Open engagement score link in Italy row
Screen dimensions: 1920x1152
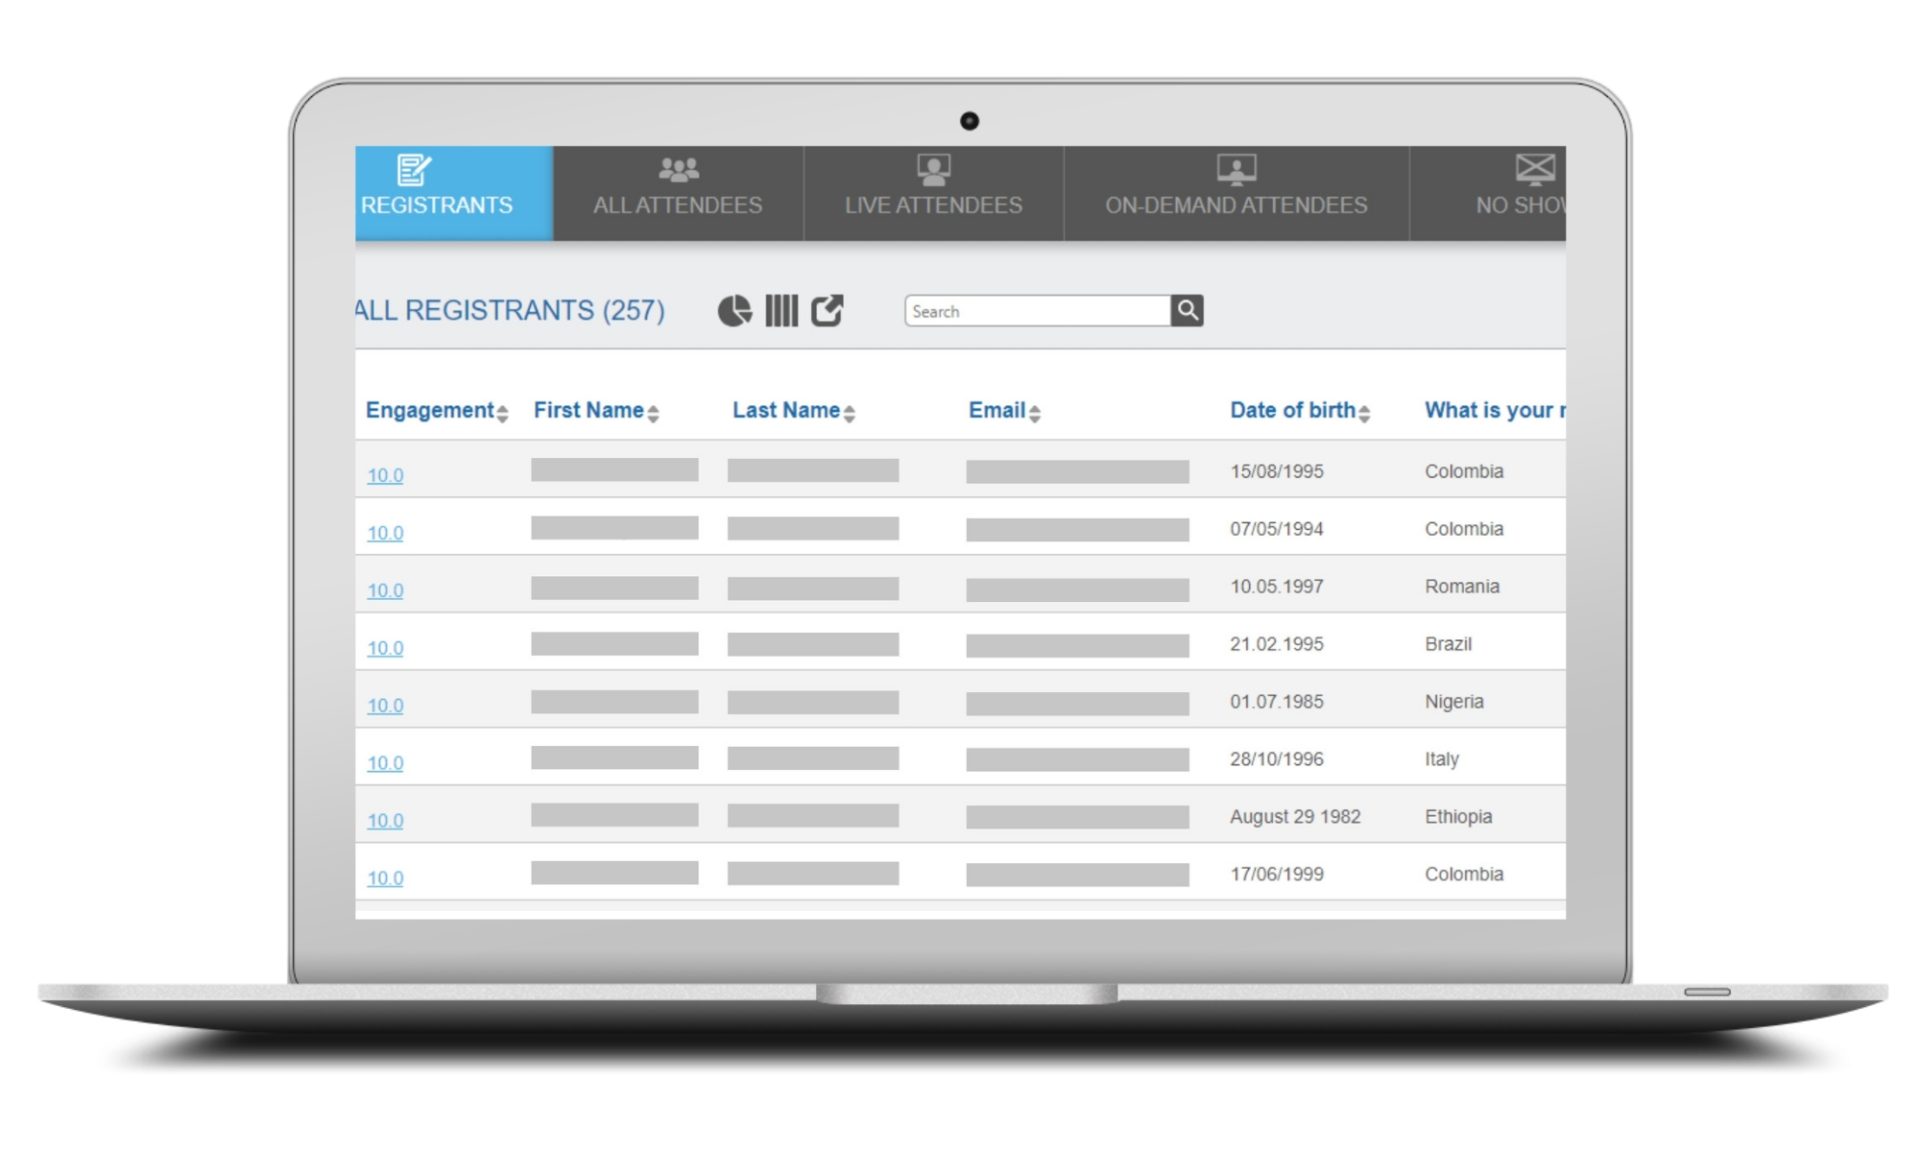click(385, 763)
